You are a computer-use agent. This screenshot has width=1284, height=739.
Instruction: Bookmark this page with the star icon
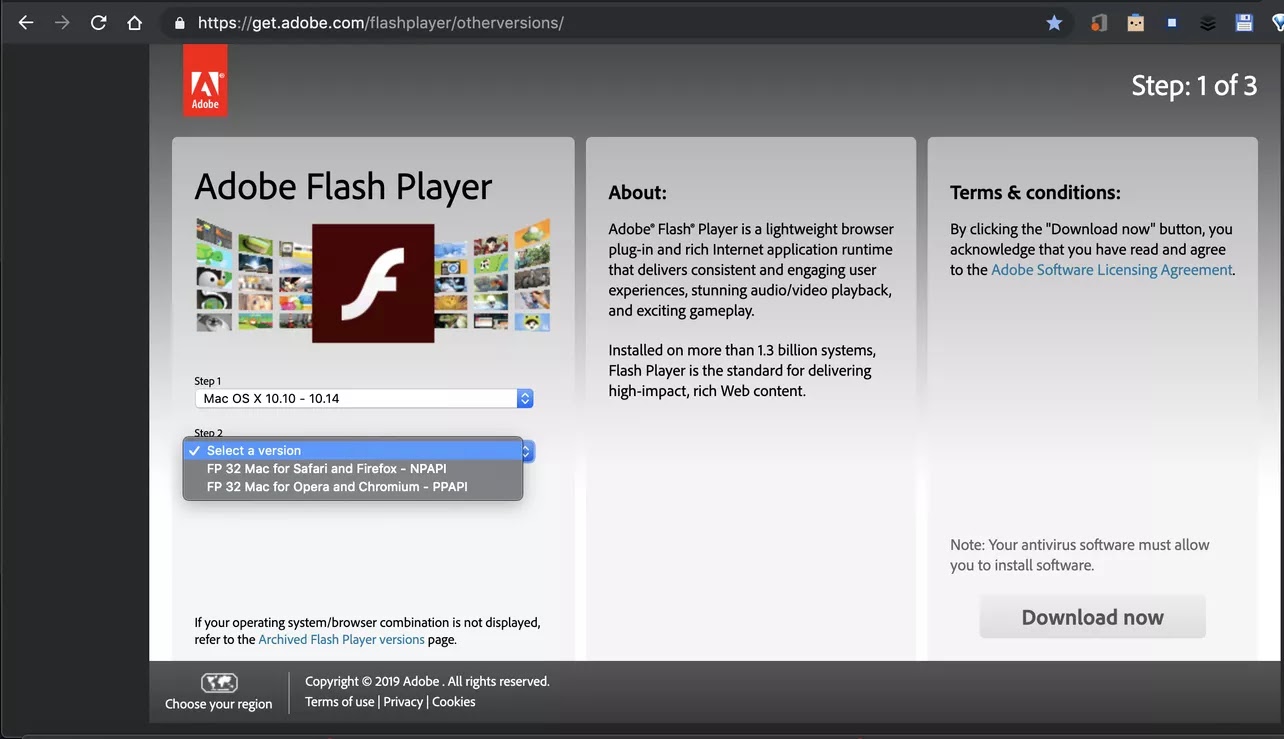(x=1054, y=22)
